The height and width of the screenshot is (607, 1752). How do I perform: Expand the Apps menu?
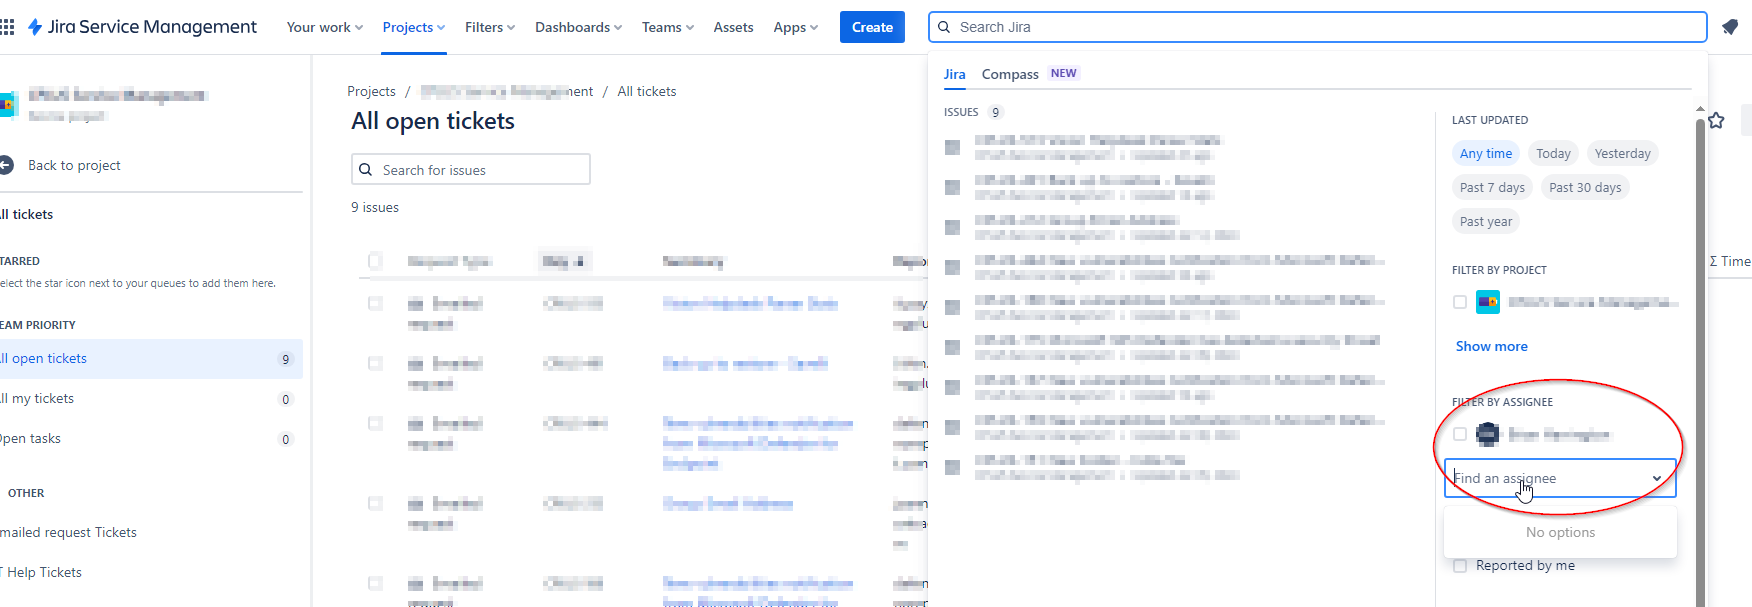(796, 27)
